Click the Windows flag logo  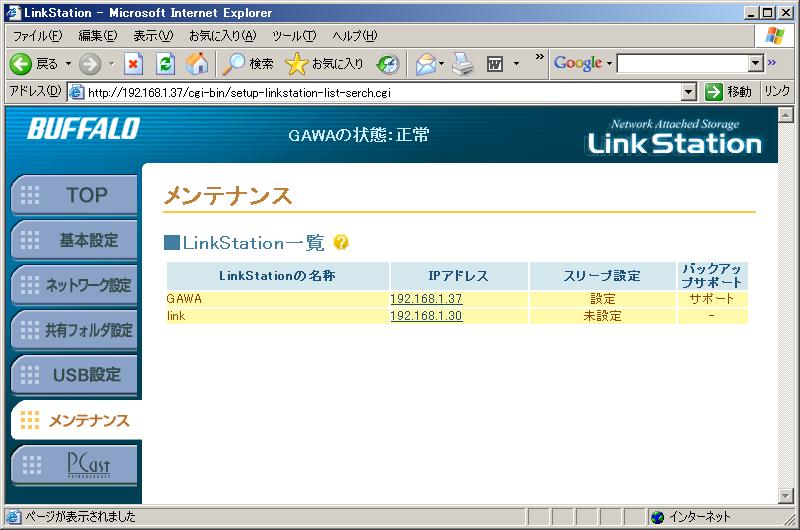[x=774, y=36]
